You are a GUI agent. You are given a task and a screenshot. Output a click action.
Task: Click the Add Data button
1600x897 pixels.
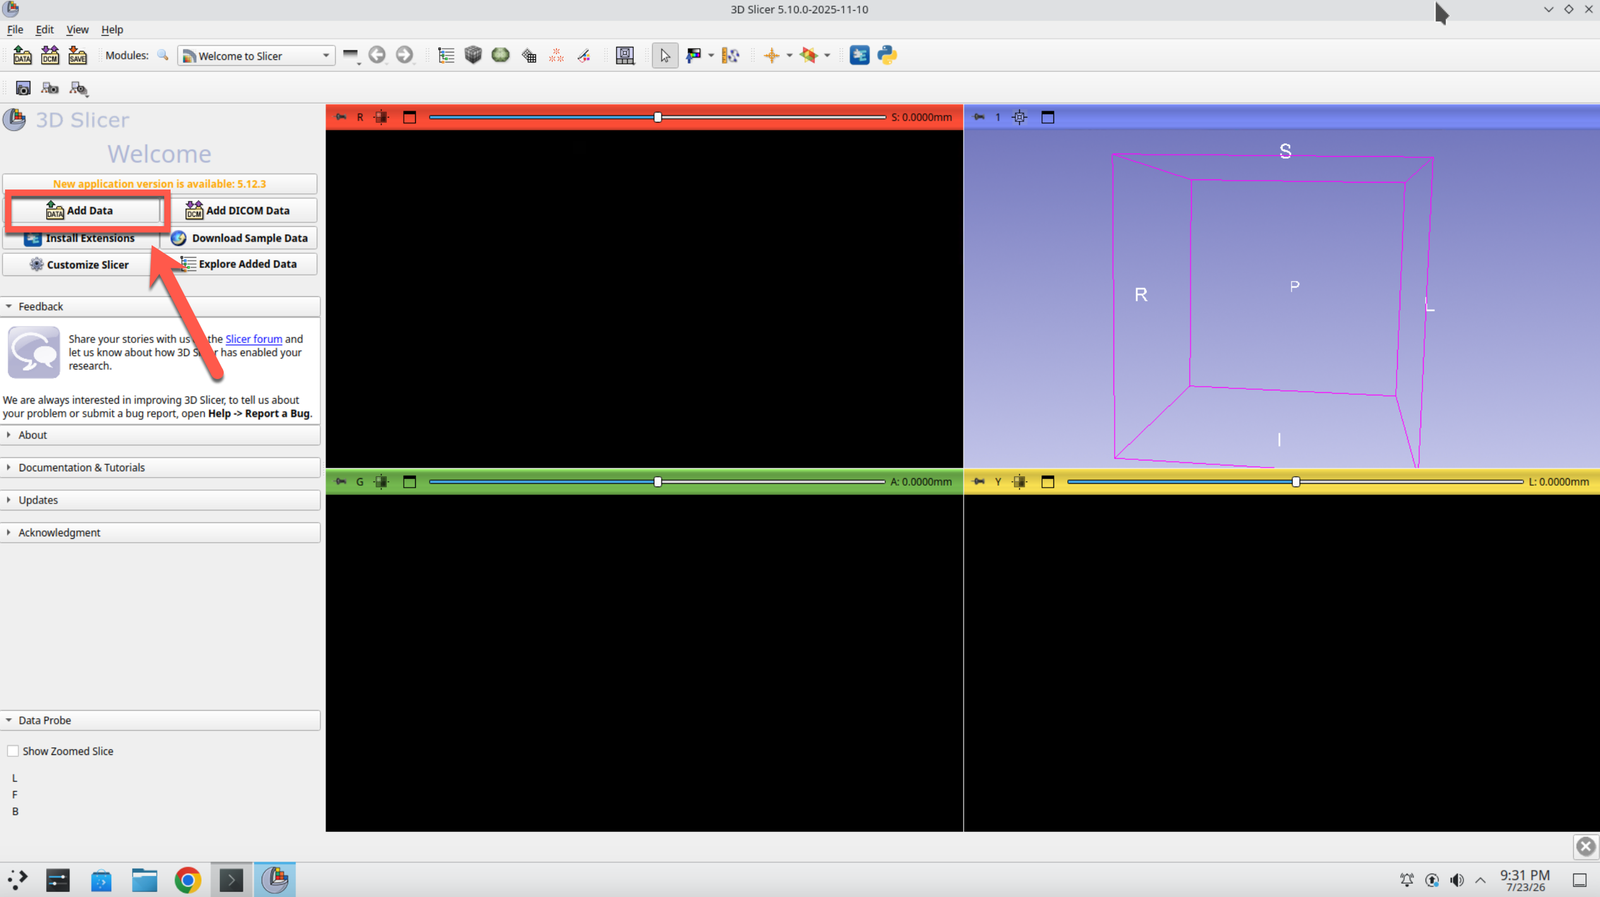[x=81, y=211]
